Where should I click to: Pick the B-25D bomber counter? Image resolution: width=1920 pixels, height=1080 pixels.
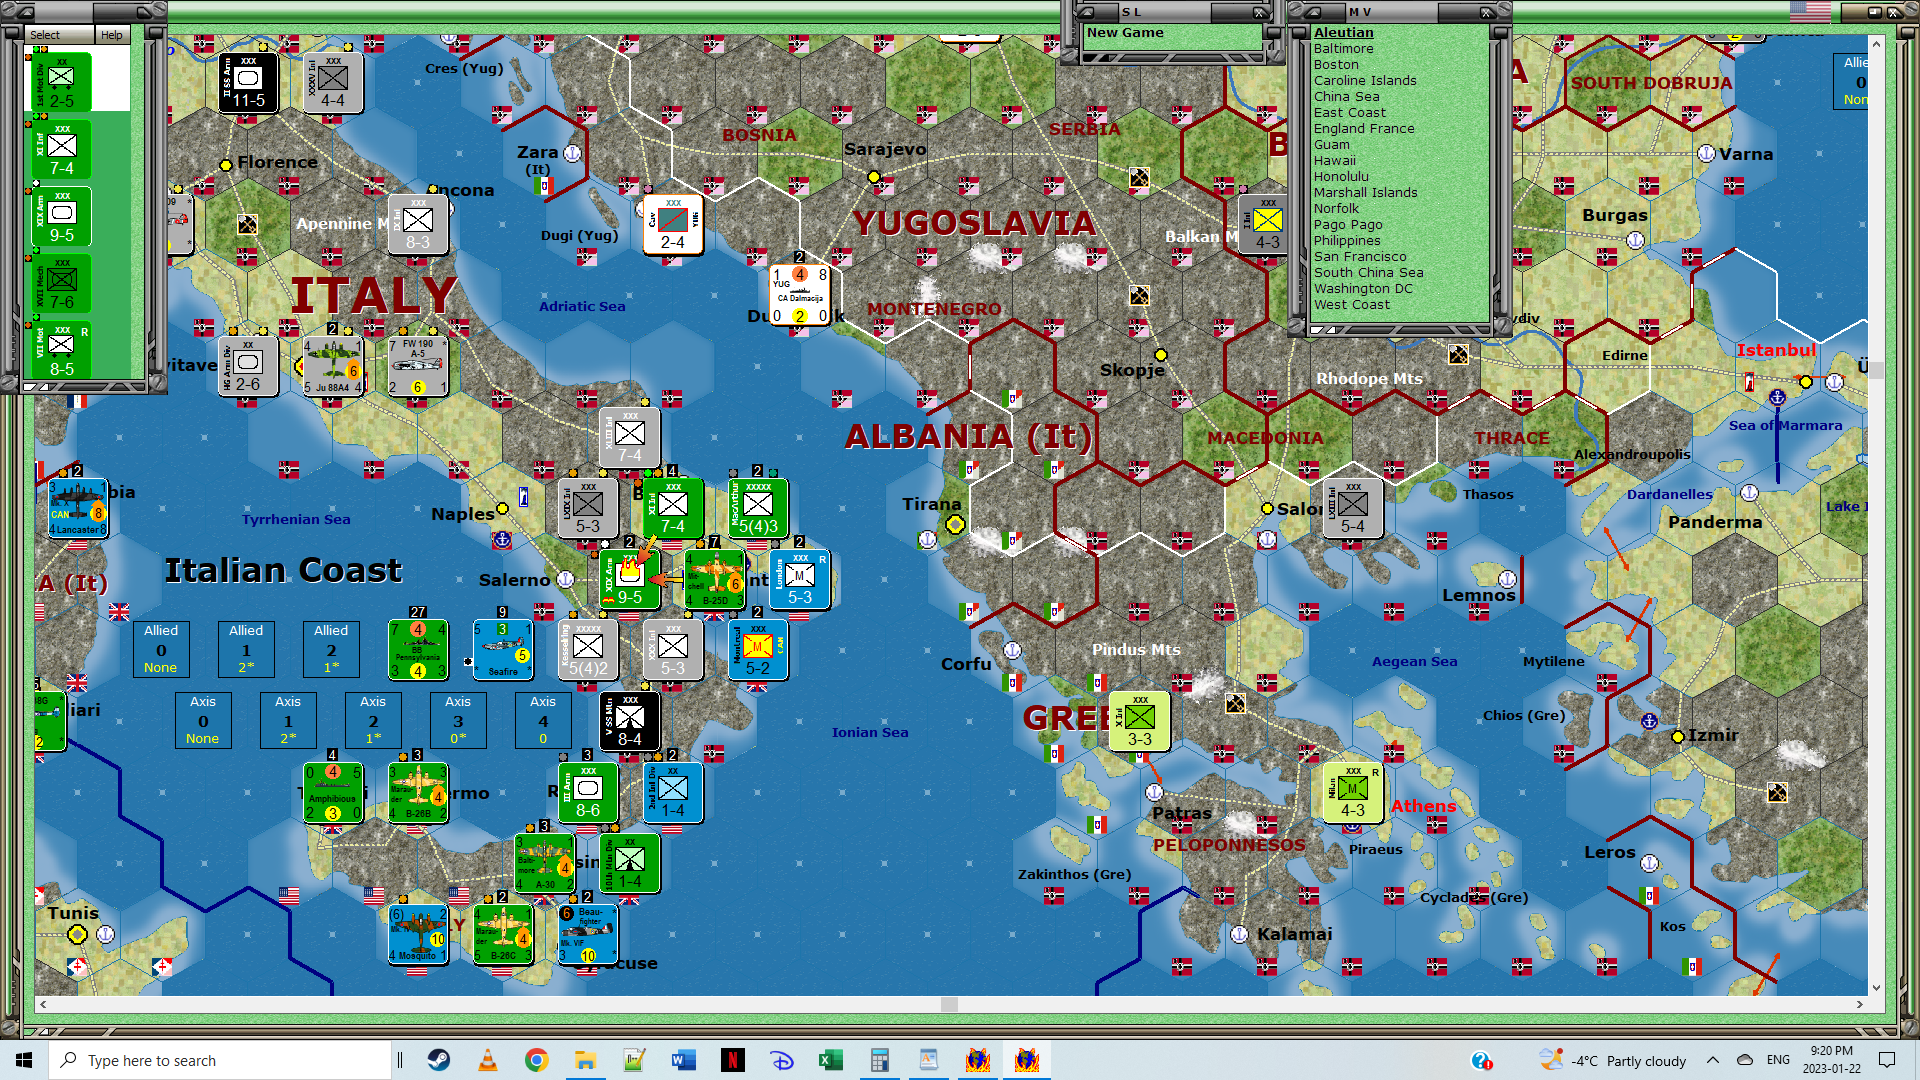click(715, 579)
